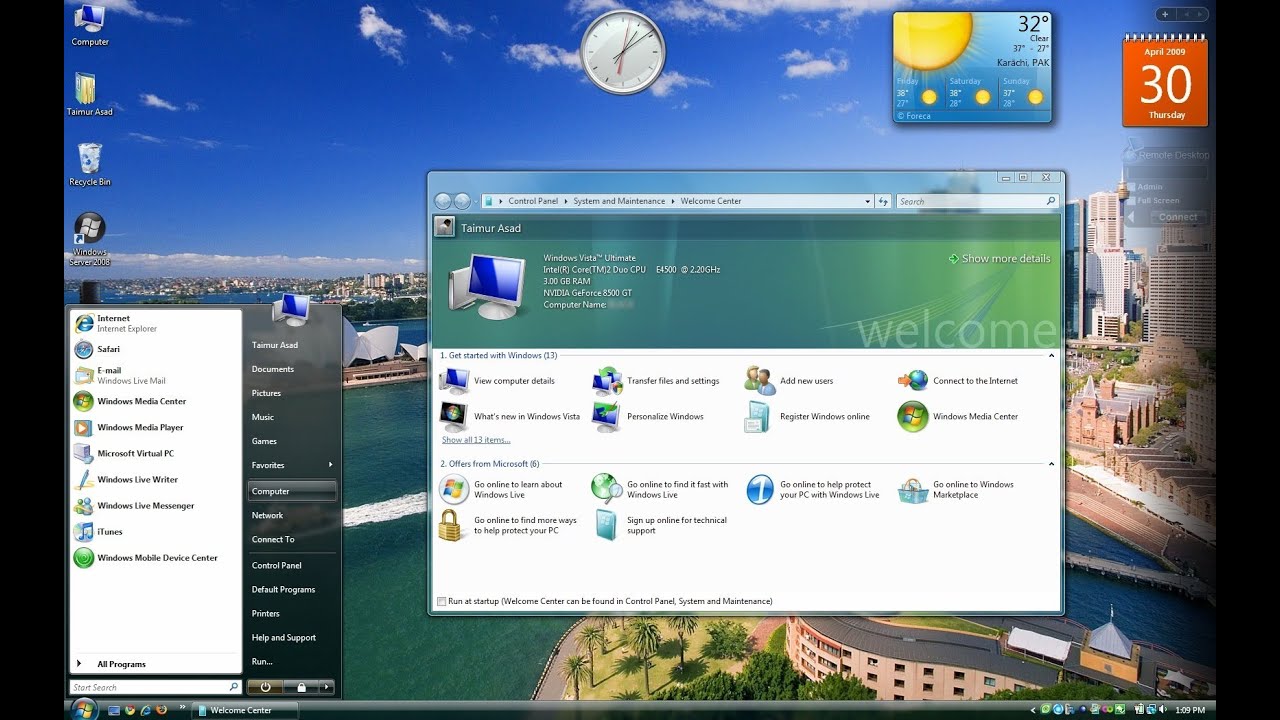Viewport: 1280px width, 720px height.
Task: Open Microsoft Virtual PC
Action: (155, 453)
